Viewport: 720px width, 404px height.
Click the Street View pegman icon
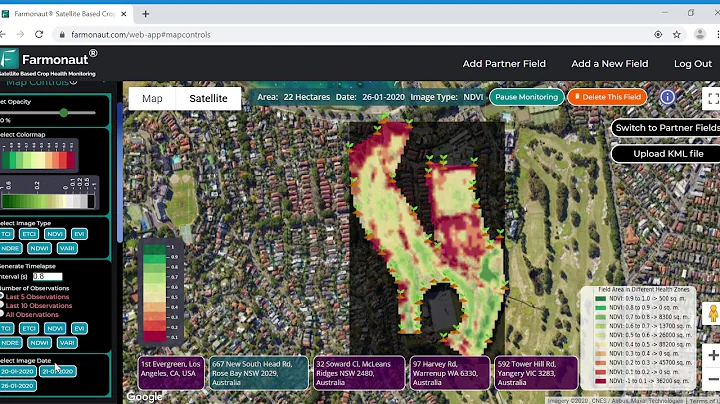713,314
